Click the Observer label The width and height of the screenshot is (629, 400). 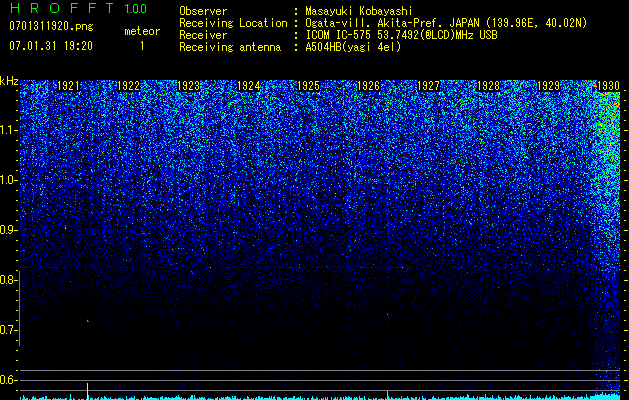(x=203, y=11)
